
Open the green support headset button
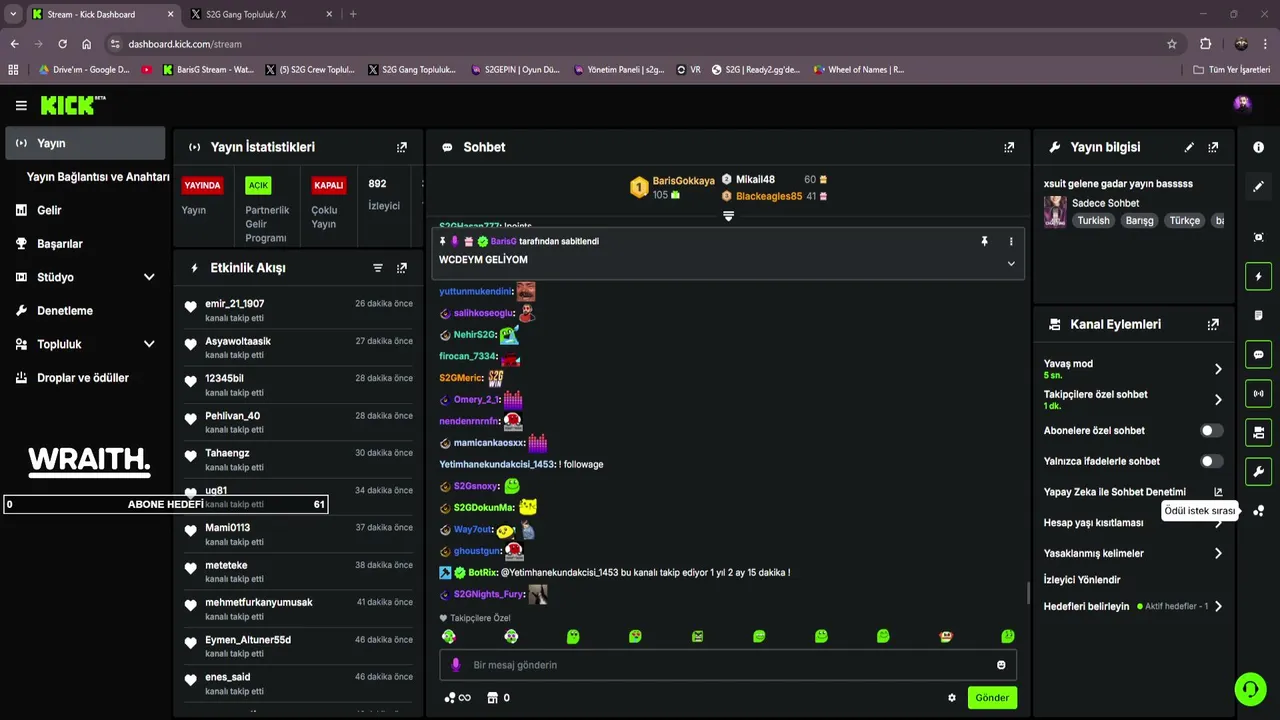click(x=1250, y=688)
